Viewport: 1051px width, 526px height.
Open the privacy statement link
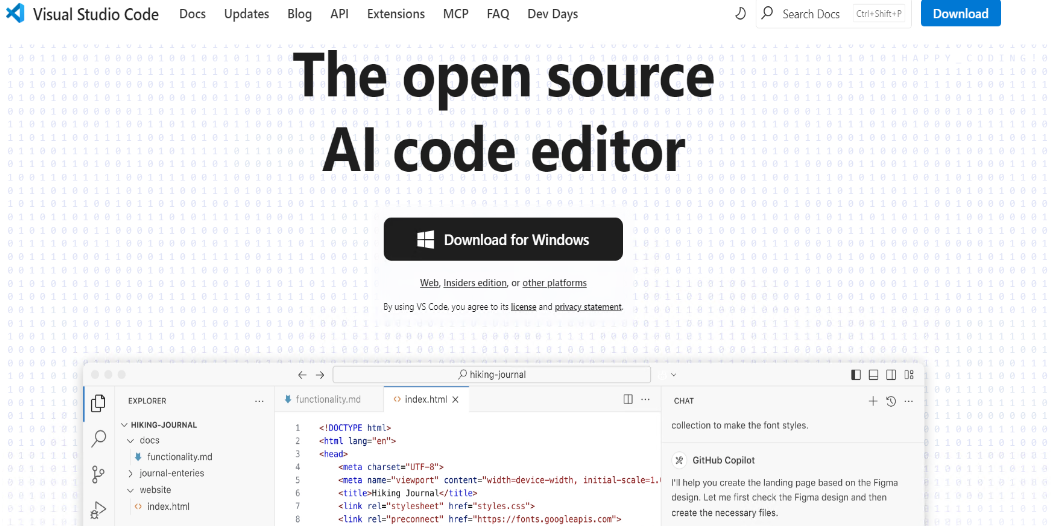(588, 307)
